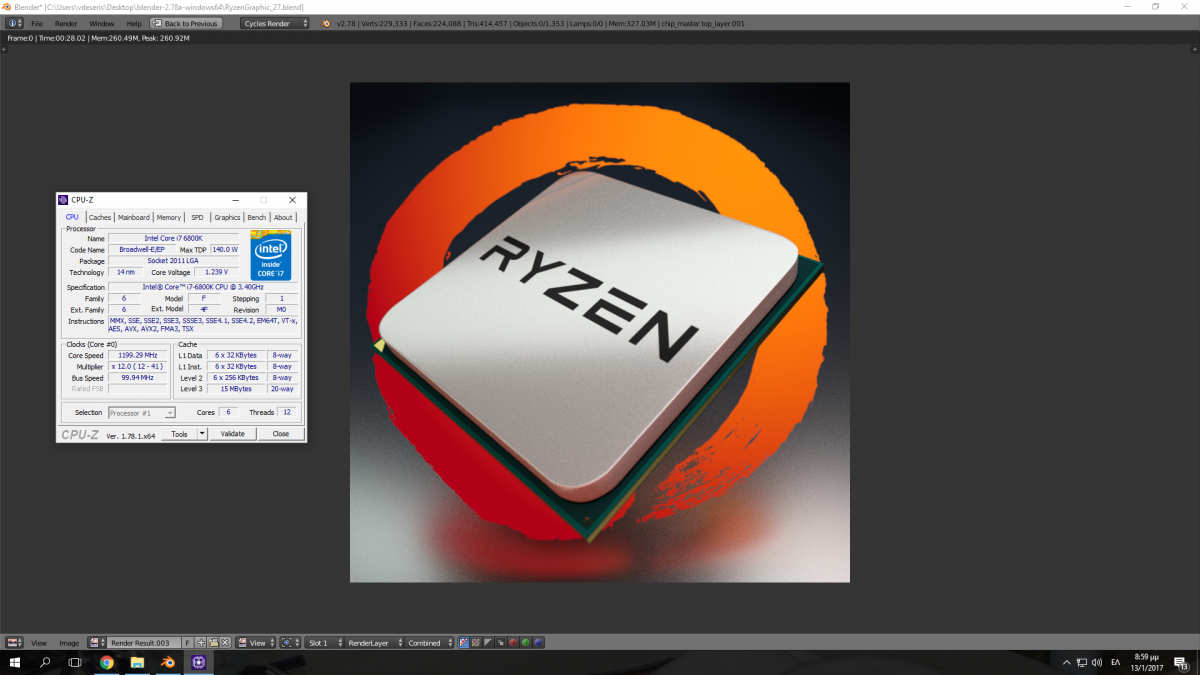Toggle blue channel display
The image size is (1200, 675).
pos(538,643)
